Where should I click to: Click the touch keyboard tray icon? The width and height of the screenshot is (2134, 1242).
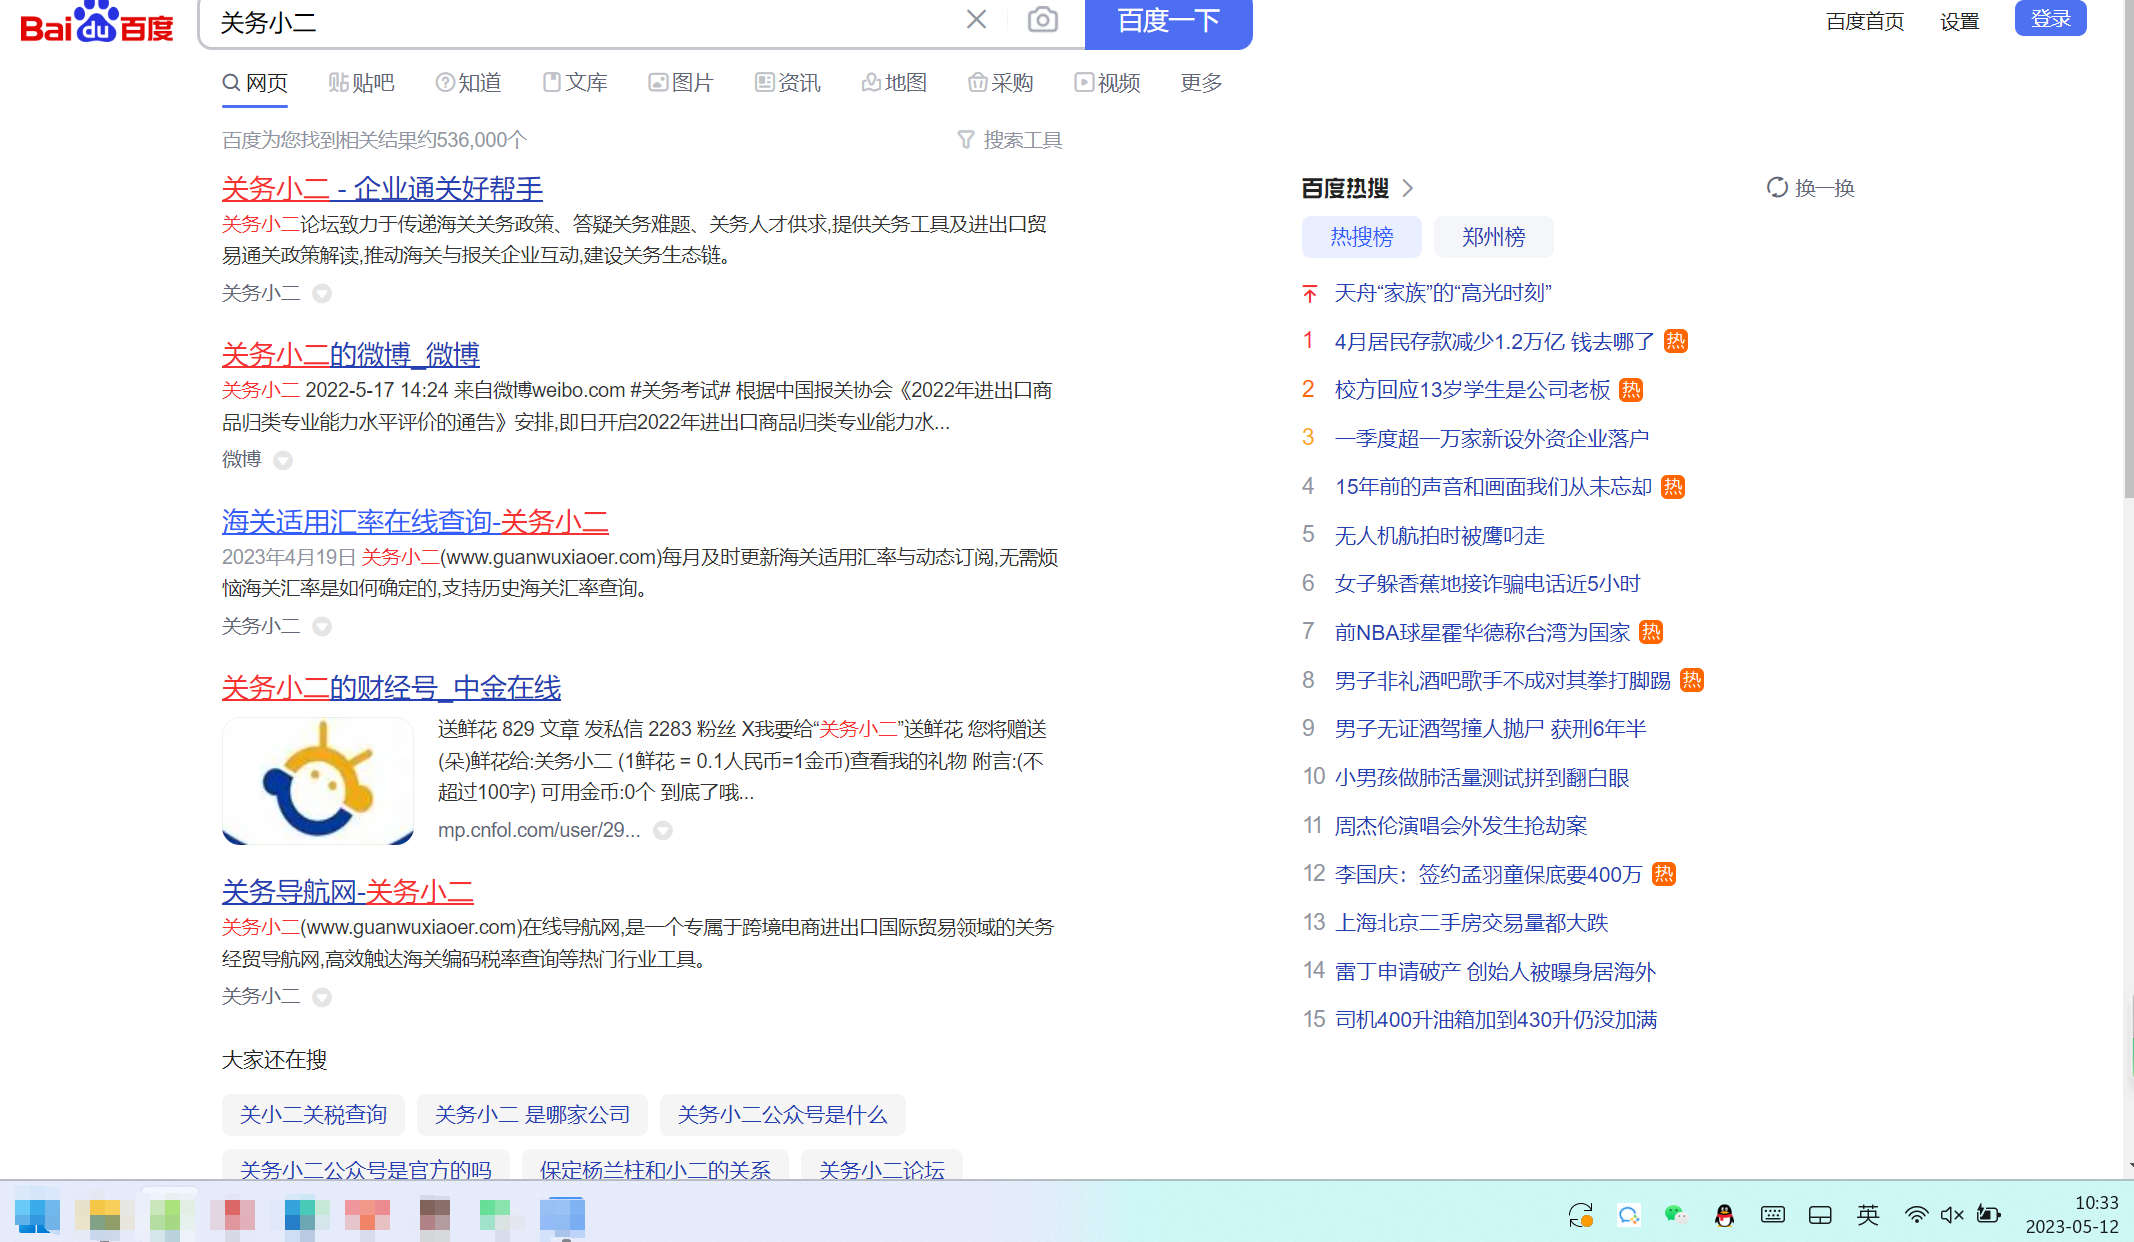(x=1772, y=1215)
